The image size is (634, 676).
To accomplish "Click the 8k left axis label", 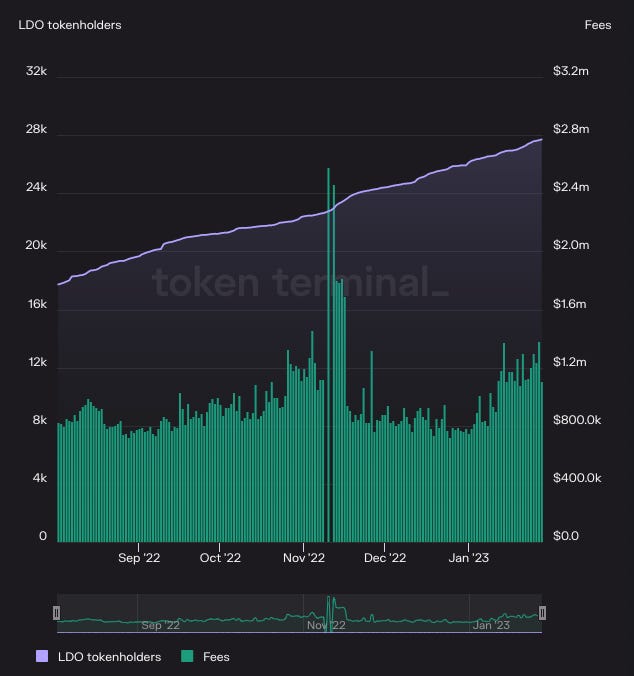I will (40, 420).
